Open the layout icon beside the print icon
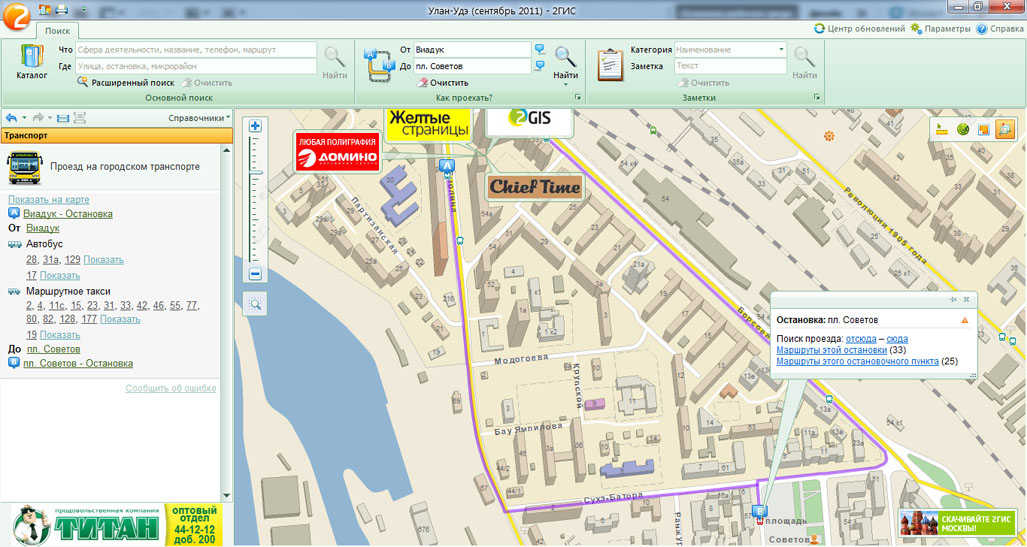The image size is (1027, 547). pos(45,10)
